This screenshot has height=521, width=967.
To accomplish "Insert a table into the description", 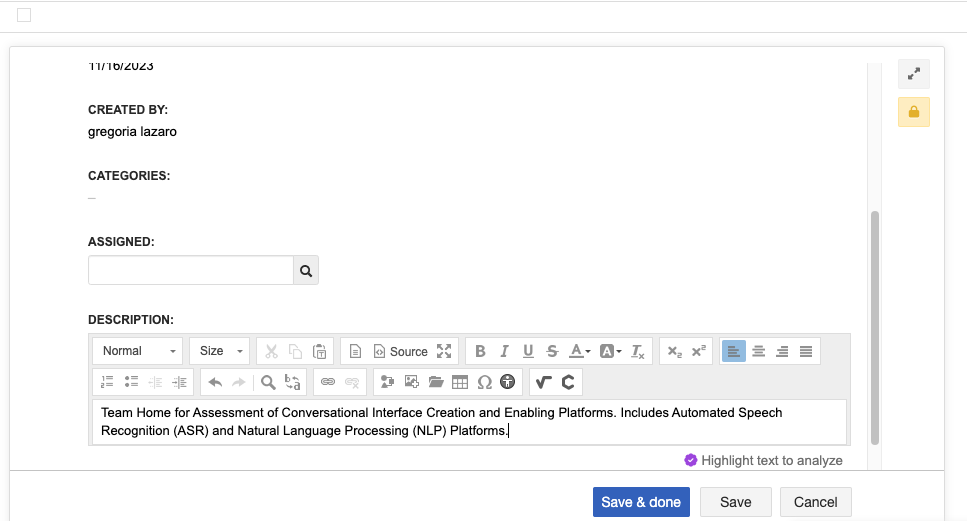I will click(x=460, y=382).
